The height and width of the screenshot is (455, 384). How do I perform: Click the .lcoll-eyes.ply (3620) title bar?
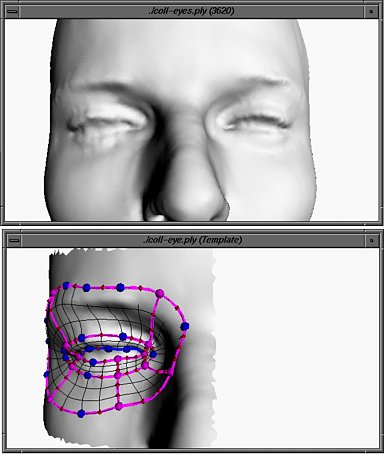point(191,11)
